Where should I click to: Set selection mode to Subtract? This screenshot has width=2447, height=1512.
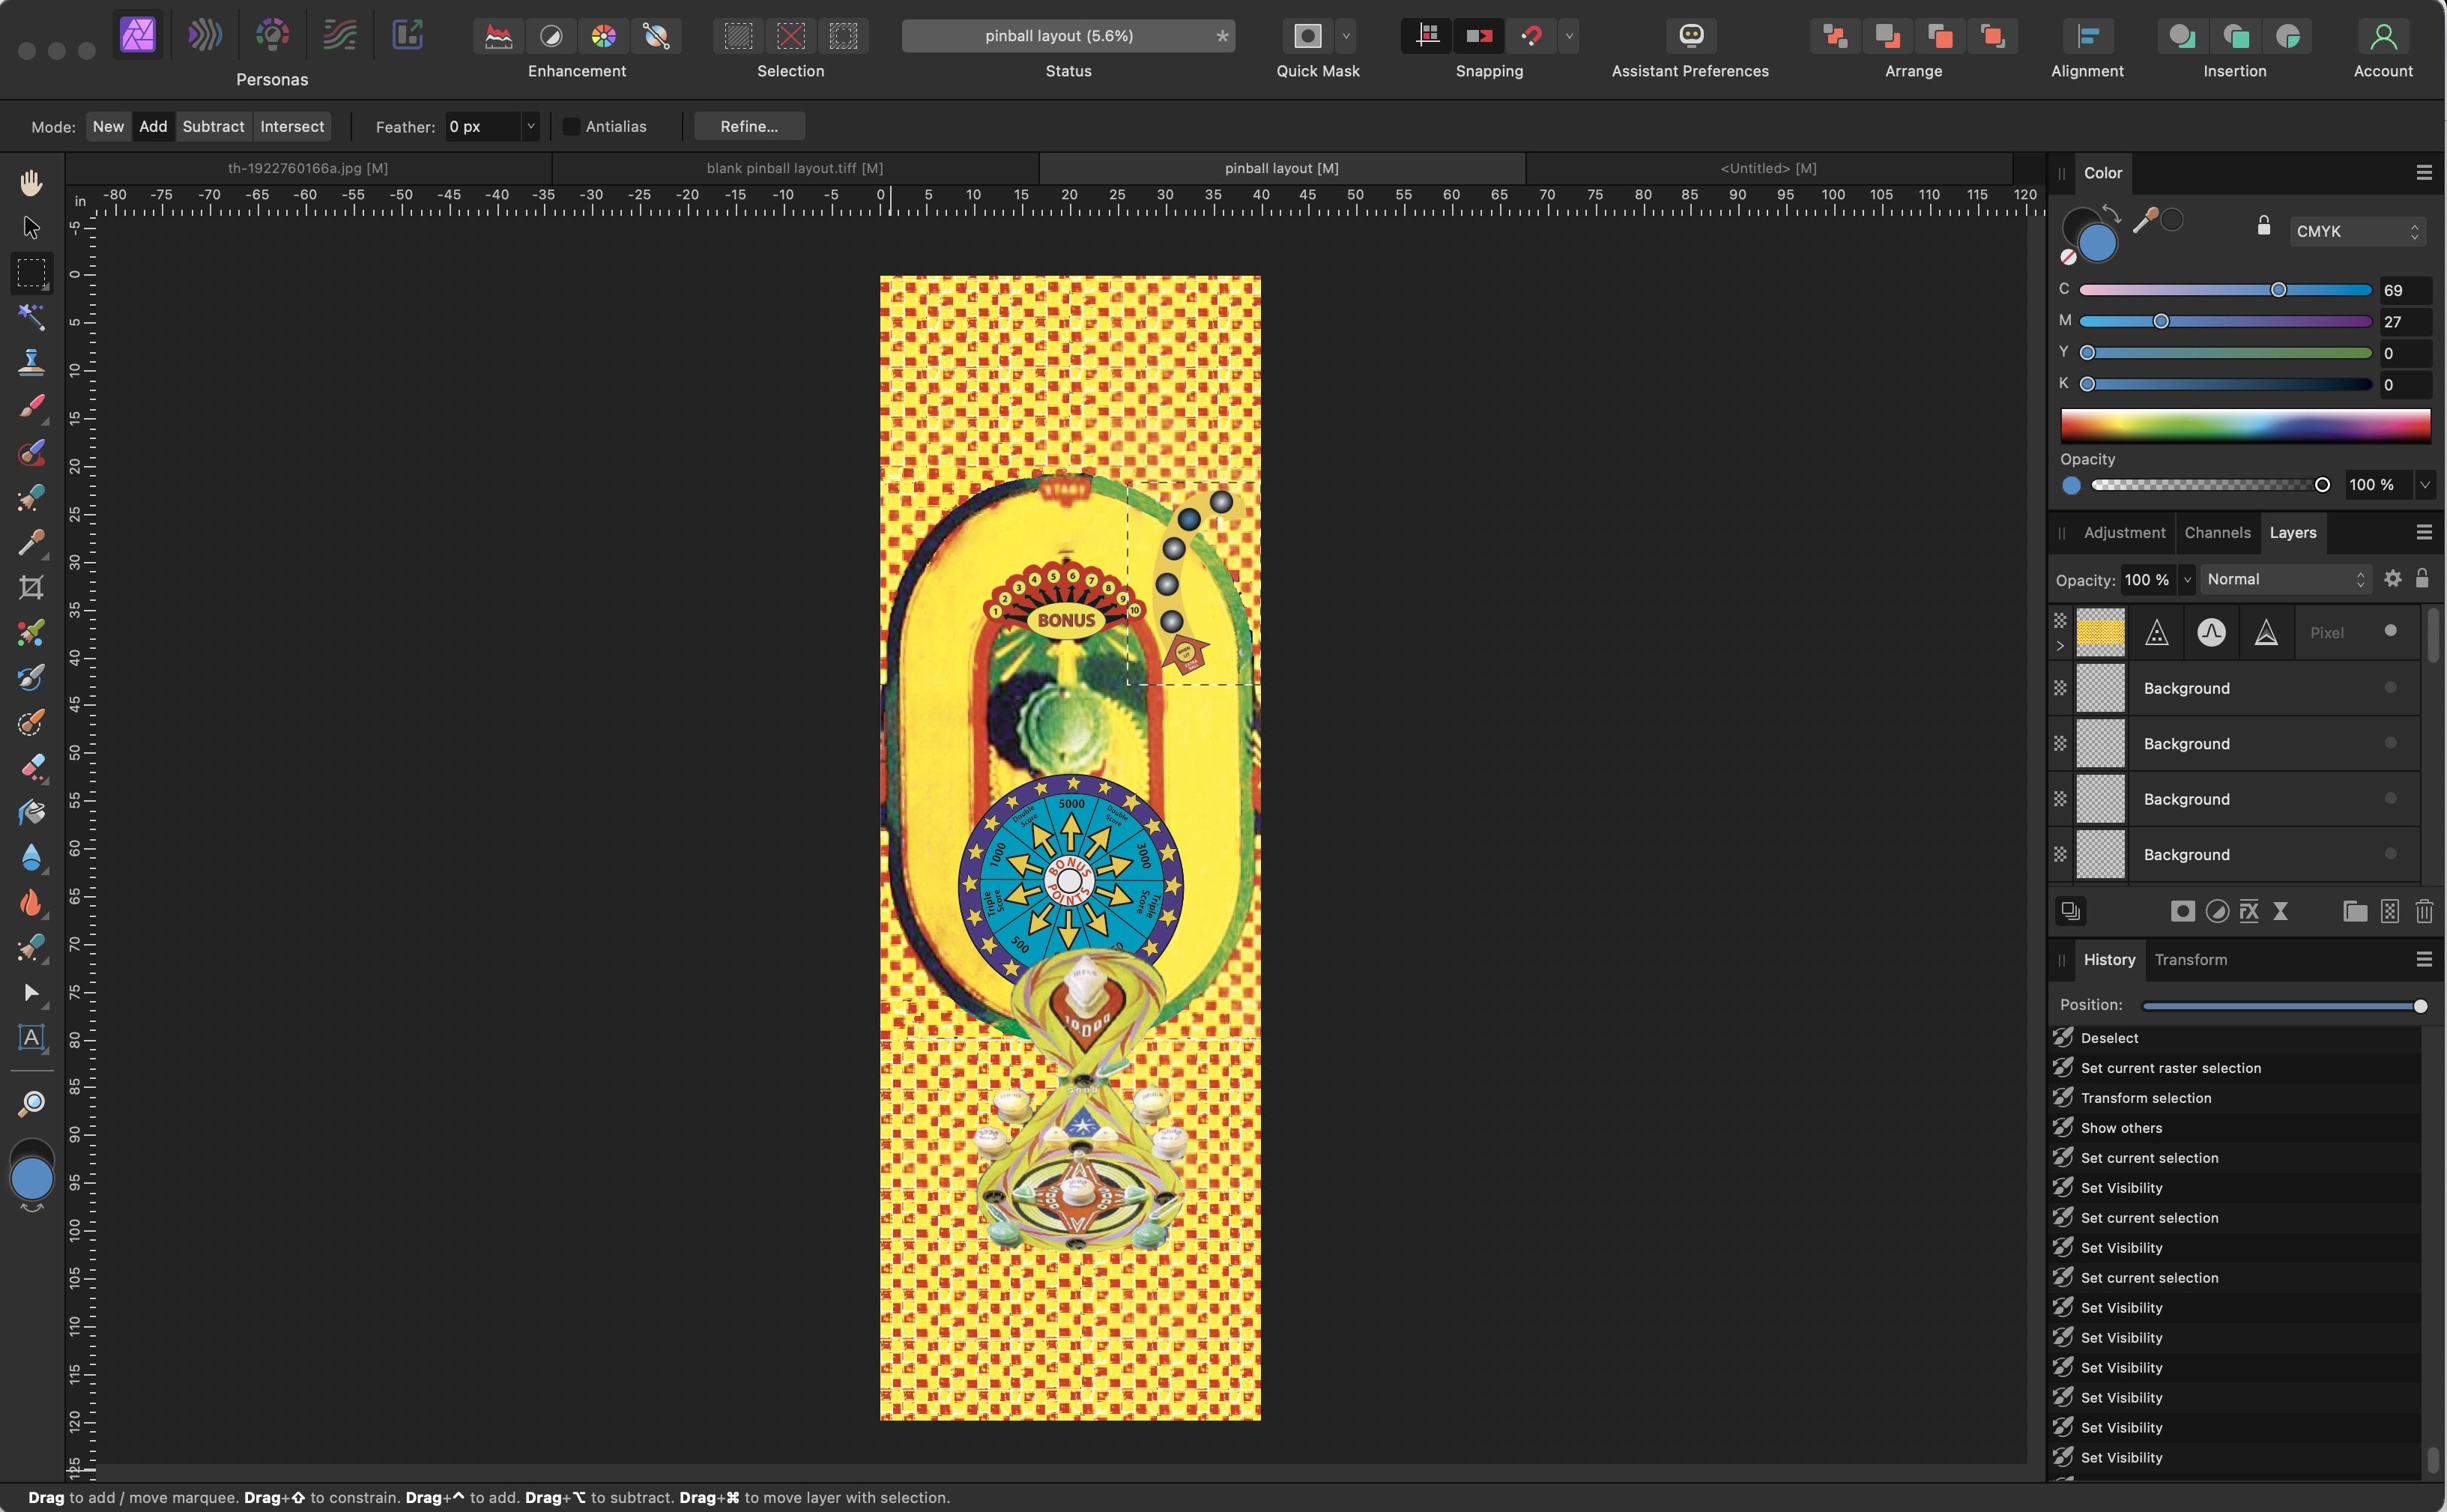tap(213, 127)
